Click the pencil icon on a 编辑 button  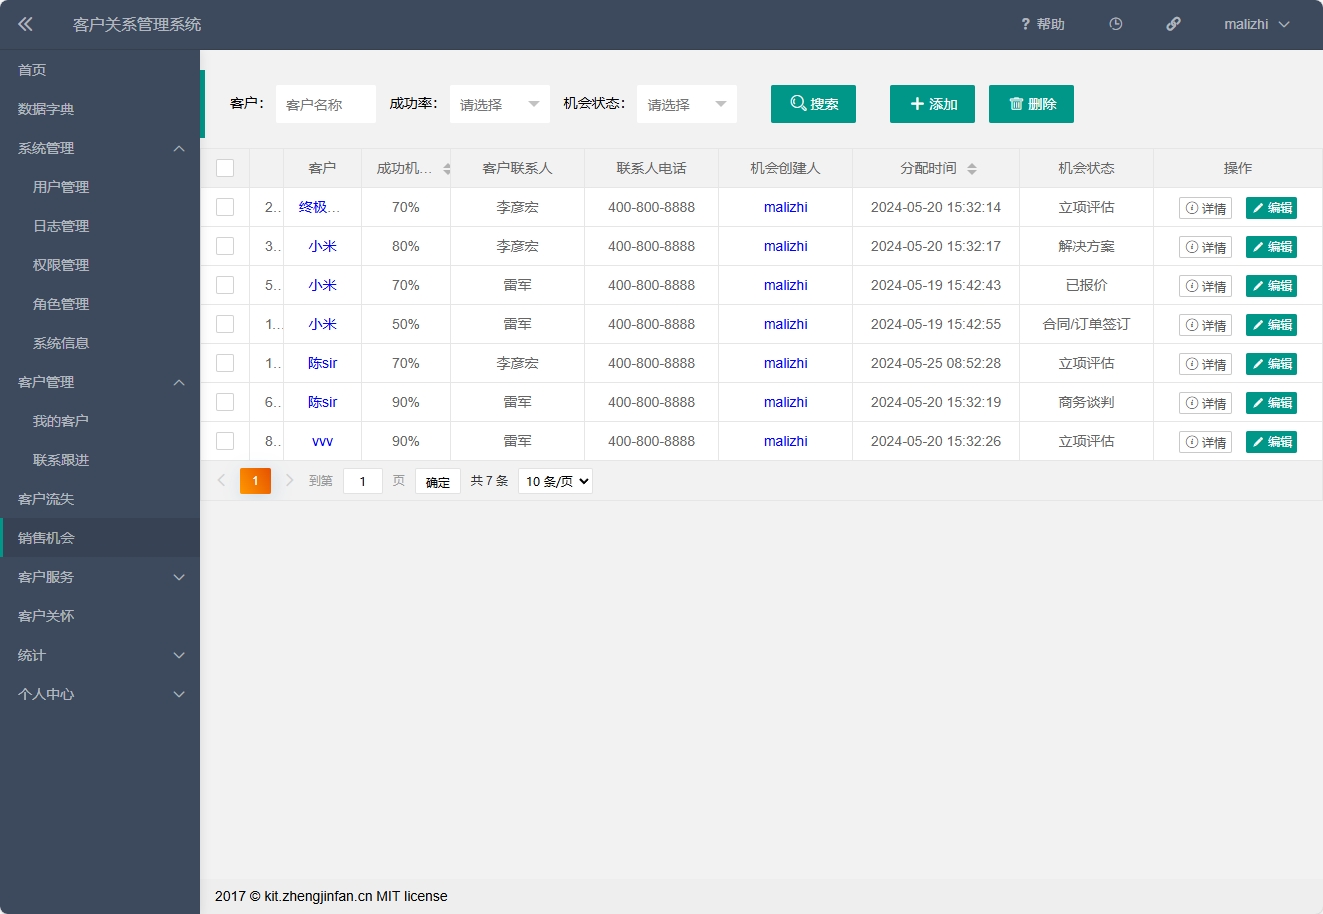(x=1259, y=207)
